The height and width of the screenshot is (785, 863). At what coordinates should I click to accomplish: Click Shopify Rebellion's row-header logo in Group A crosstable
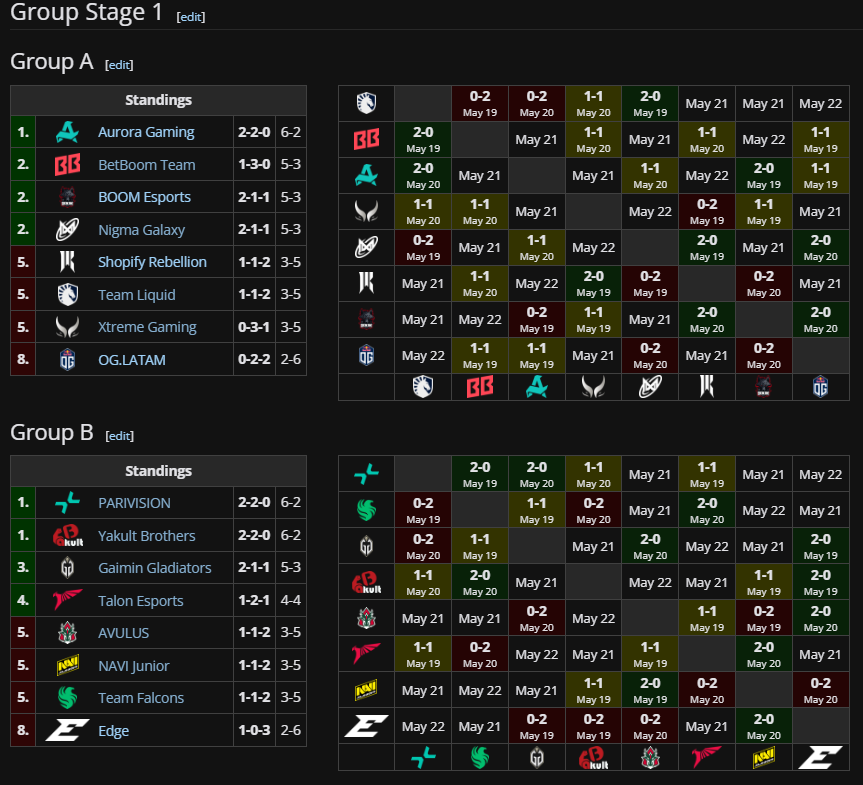(367, 284)
